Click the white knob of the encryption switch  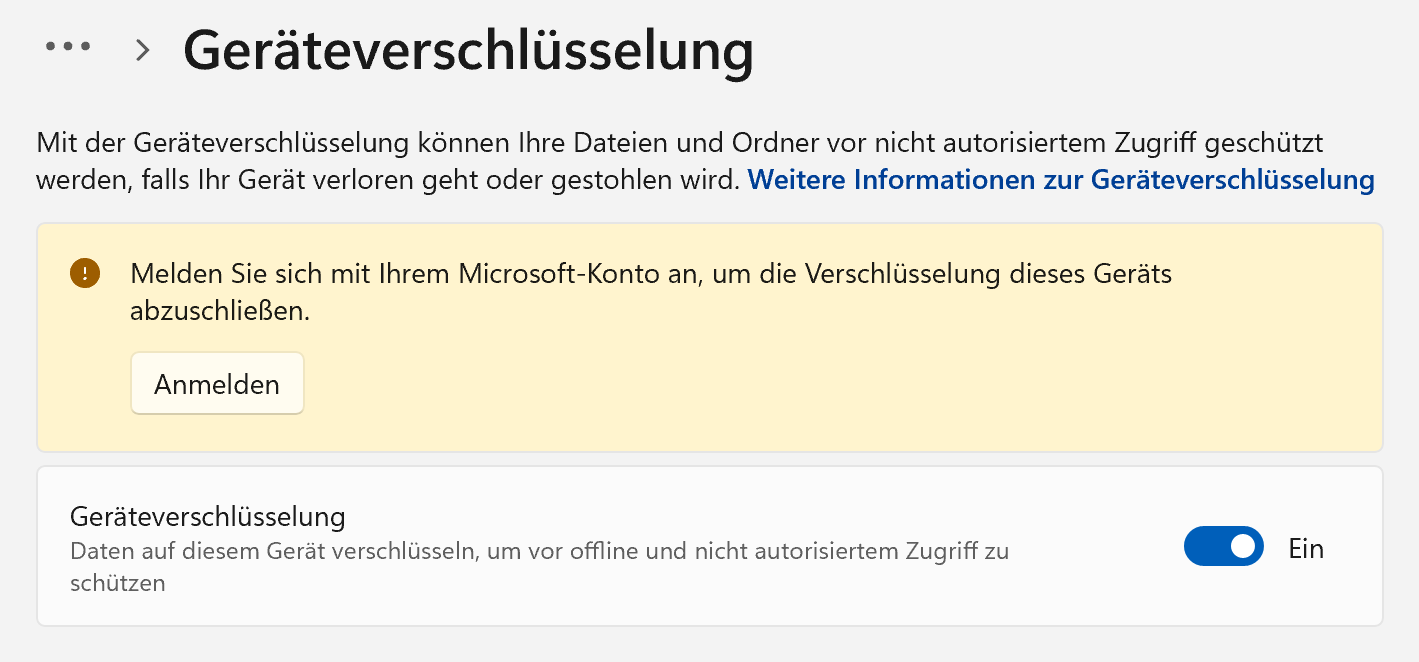(1243, 547)
